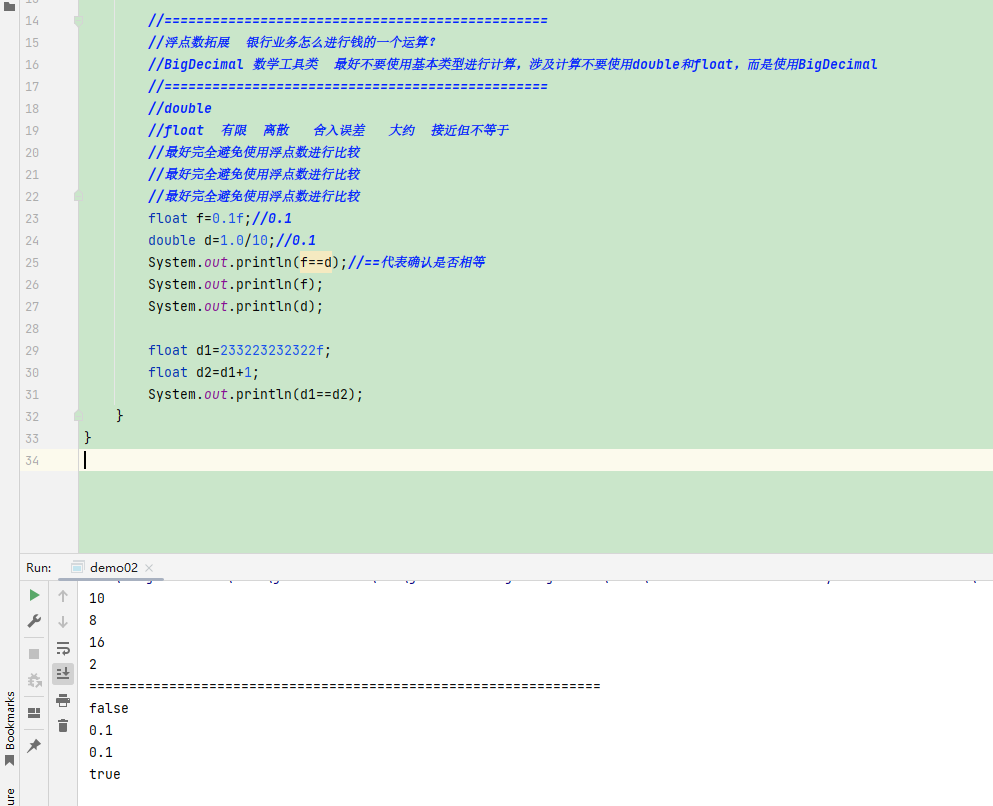This screenshot has width=993, height=806.
Task: Click 'System.out.println(d);' line
Action: pyautogui.click(x=236, y=306)
